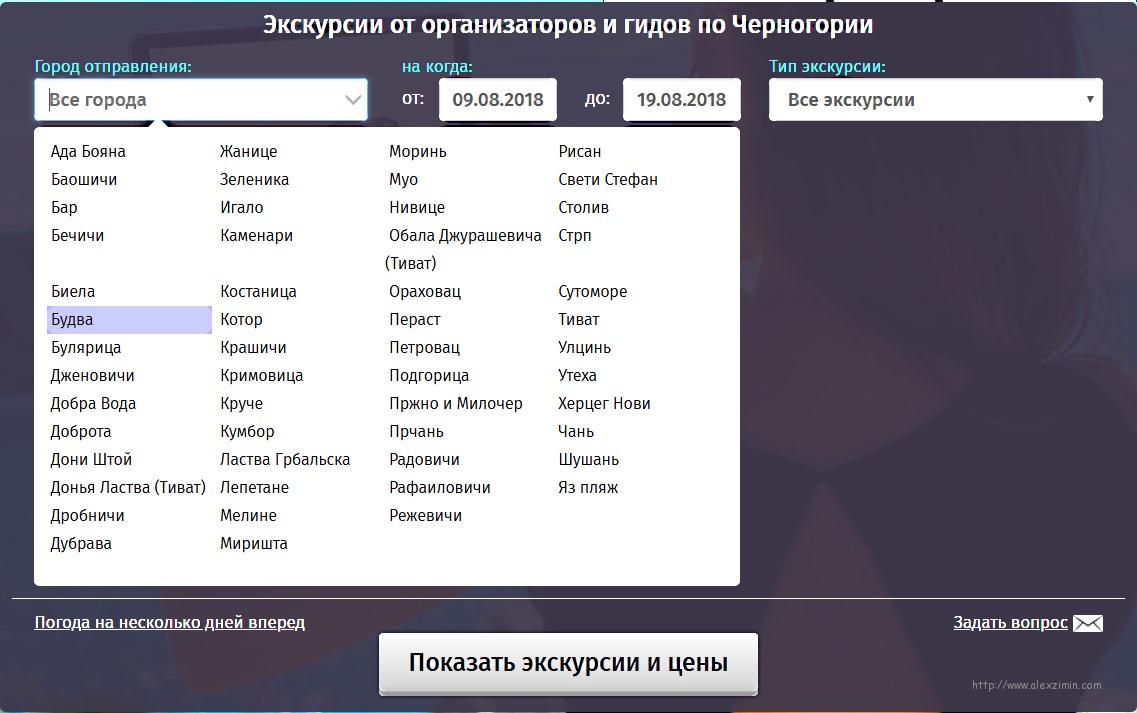Open the Все экскурсии type dropdown
The width and height of the screenshot is (1137, 713).
(x=935, y=99)
